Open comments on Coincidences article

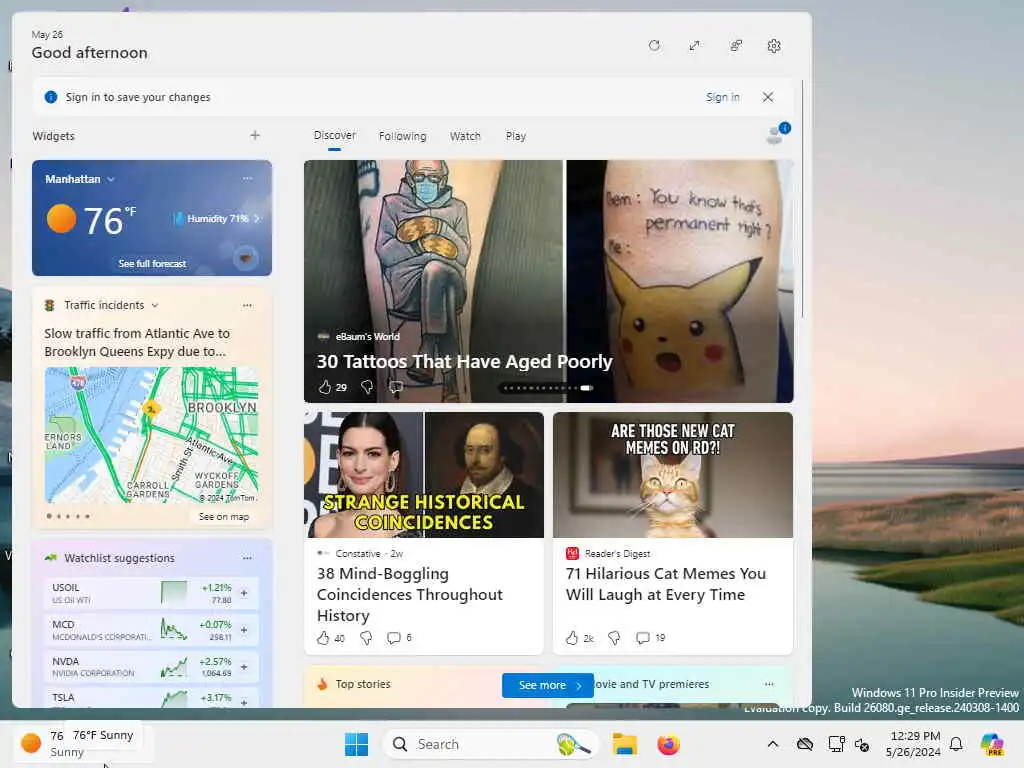394,637
